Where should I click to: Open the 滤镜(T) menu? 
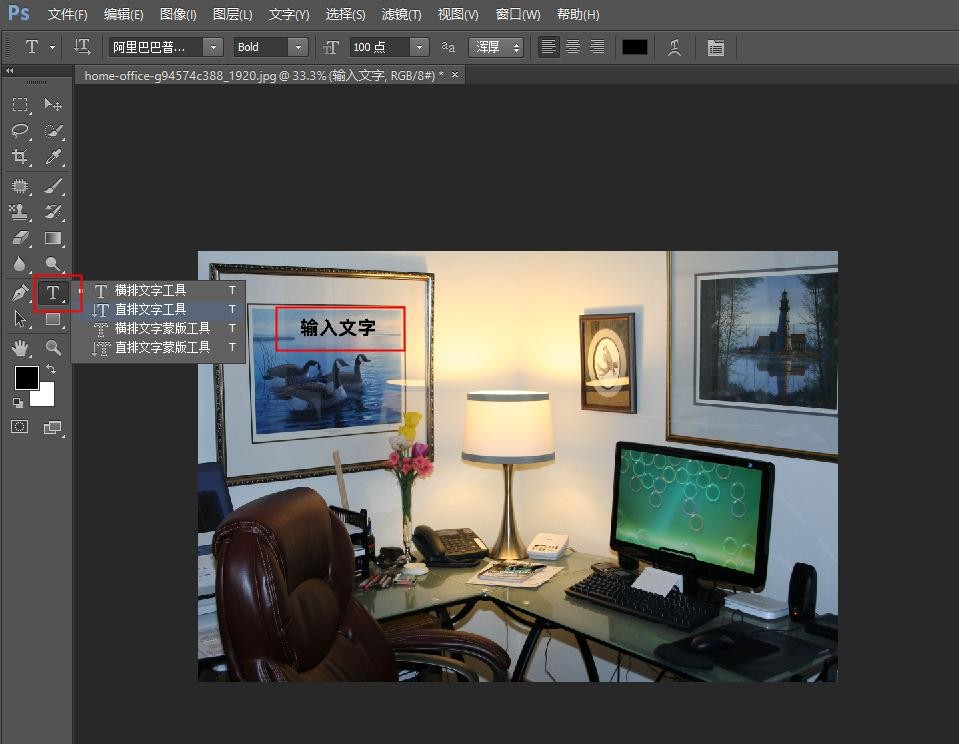[402, 15]
